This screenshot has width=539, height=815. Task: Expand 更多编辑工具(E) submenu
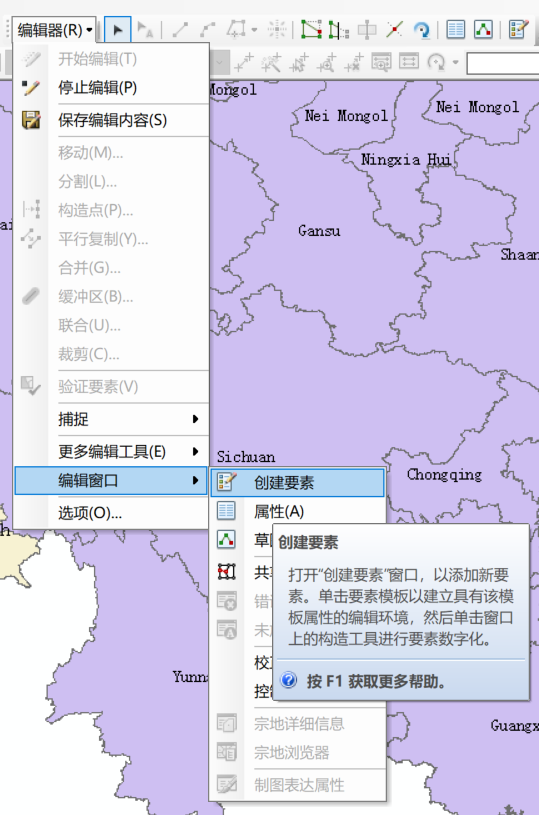point(112,452)
